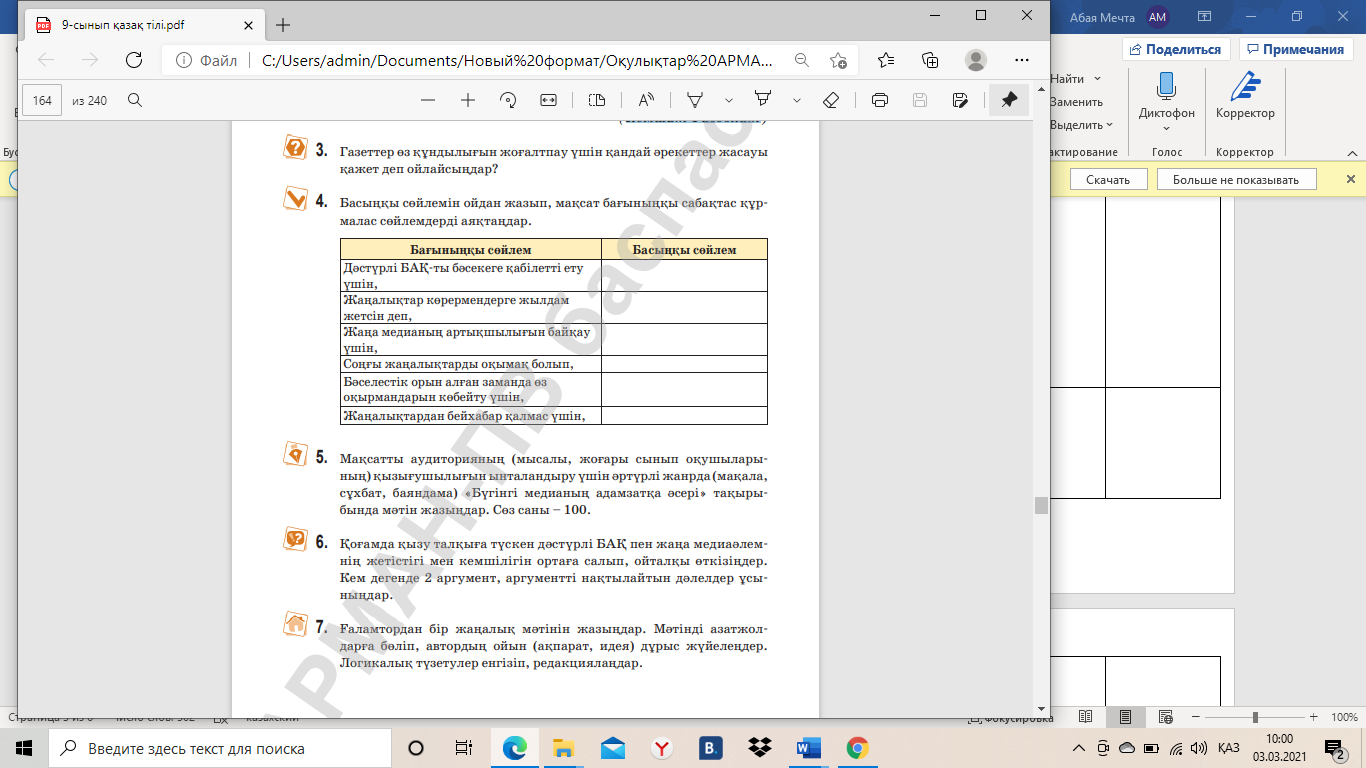Image resolution: width=1366 pixels, height=768 pixels.
Task: Reload the PDF page in Edge
Action: 133,60
